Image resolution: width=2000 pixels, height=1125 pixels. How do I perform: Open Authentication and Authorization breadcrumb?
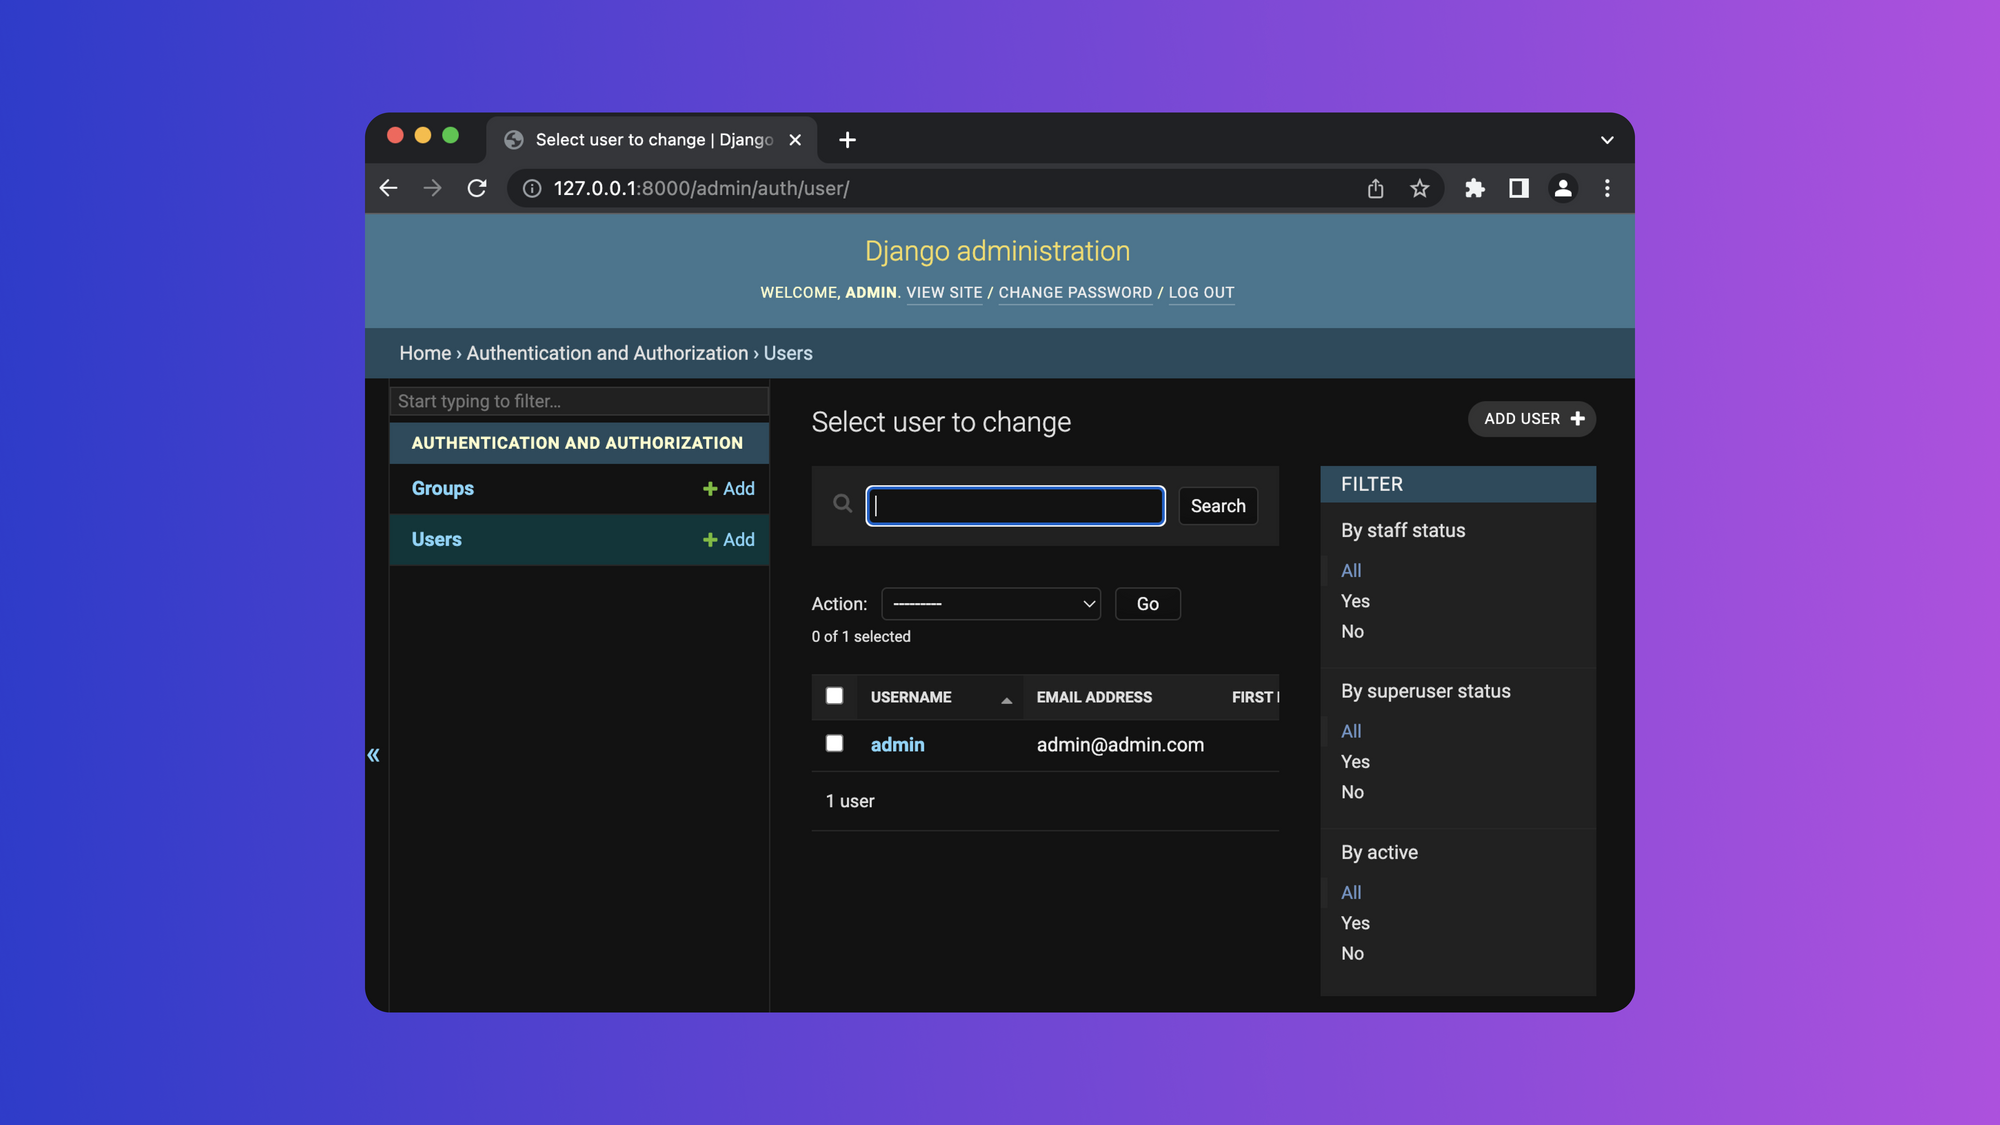click(607, 353)
